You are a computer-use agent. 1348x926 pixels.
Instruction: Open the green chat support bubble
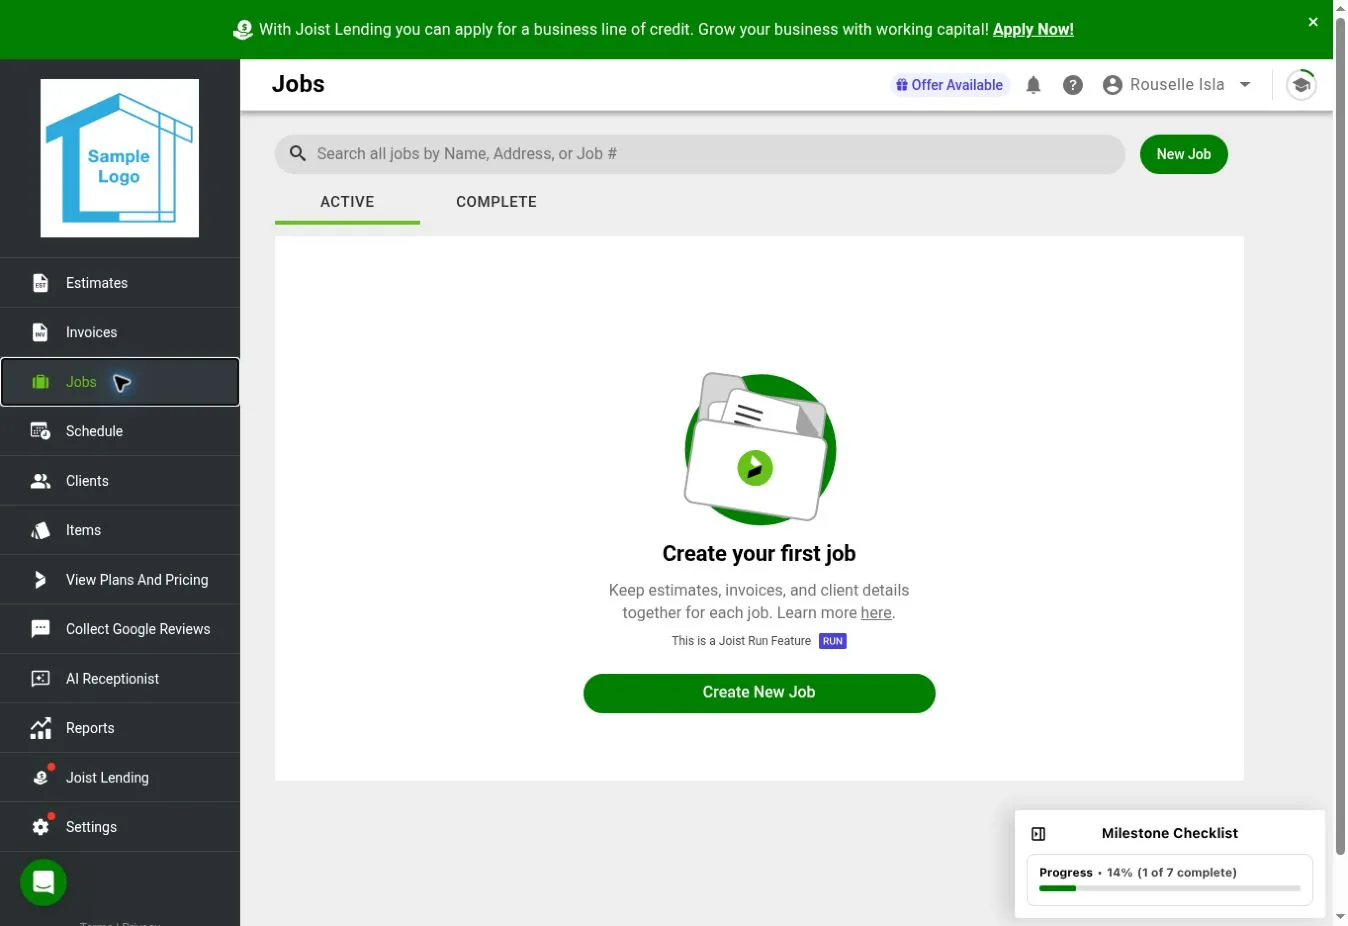43,882
